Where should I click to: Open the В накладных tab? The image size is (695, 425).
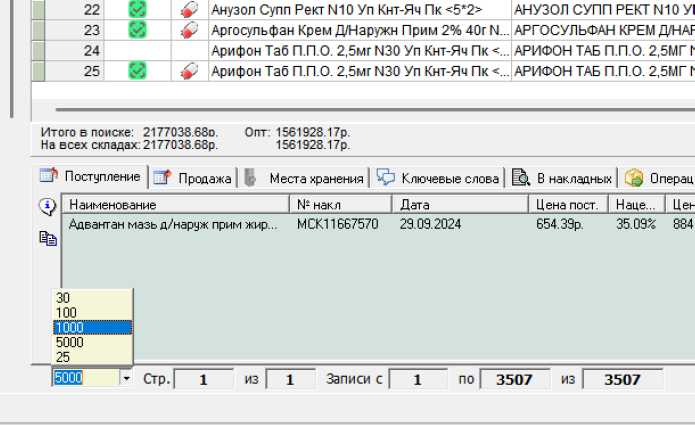563,178
